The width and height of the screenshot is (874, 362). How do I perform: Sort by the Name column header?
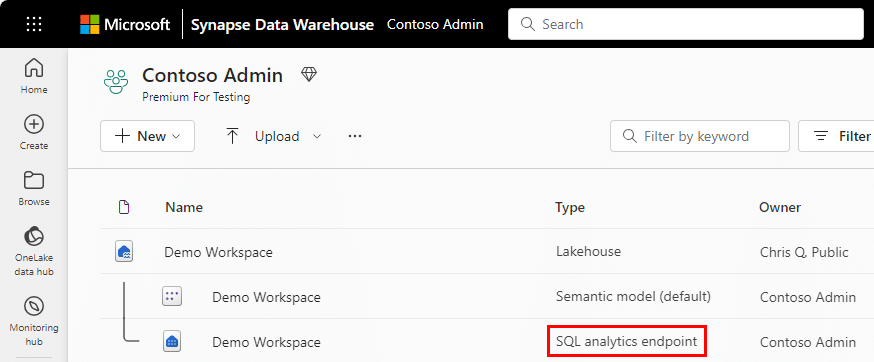pyautogui.click(x=184, y=207)
